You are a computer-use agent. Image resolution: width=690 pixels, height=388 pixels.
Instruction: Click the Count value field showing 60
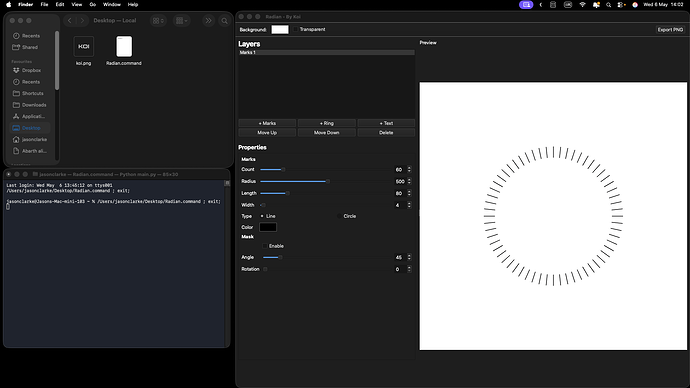click(400, 169)
